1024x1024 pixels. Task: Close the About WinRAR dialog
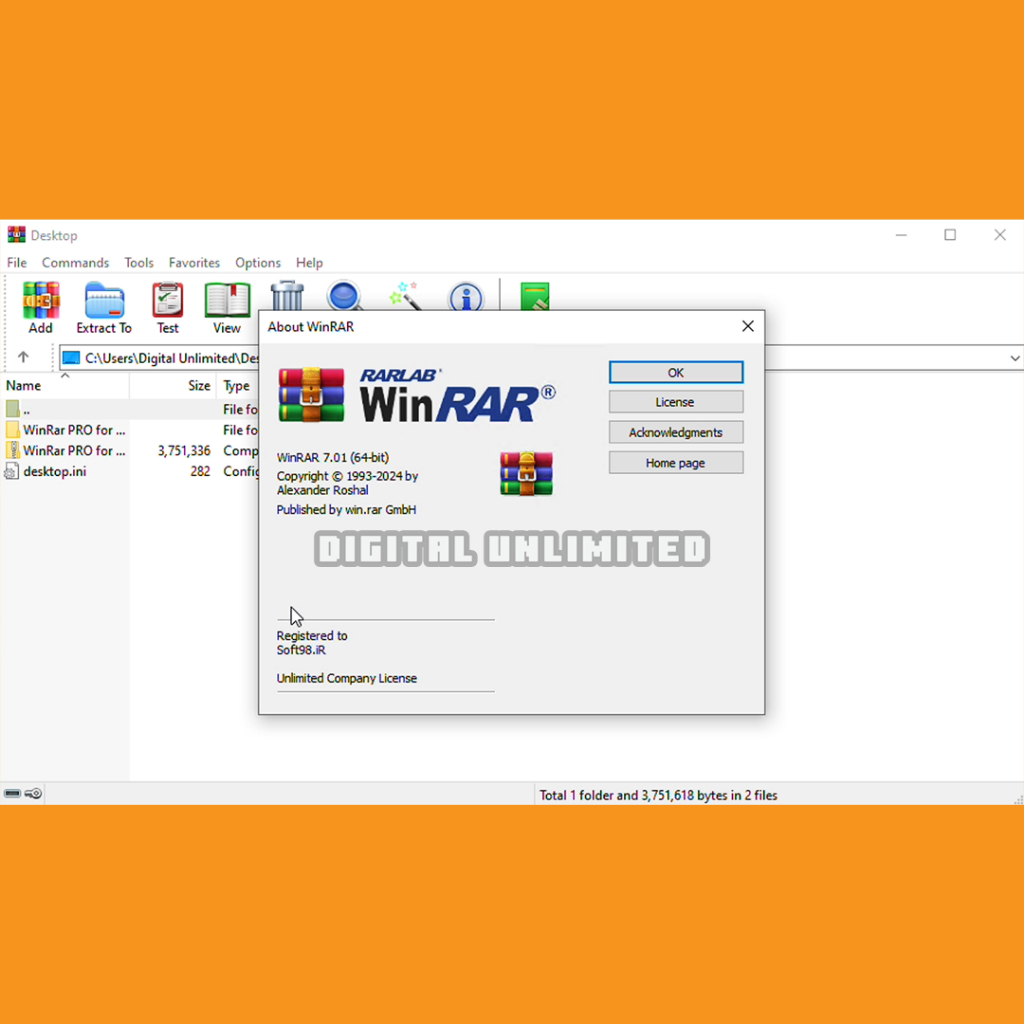click(x=747, y=326)
